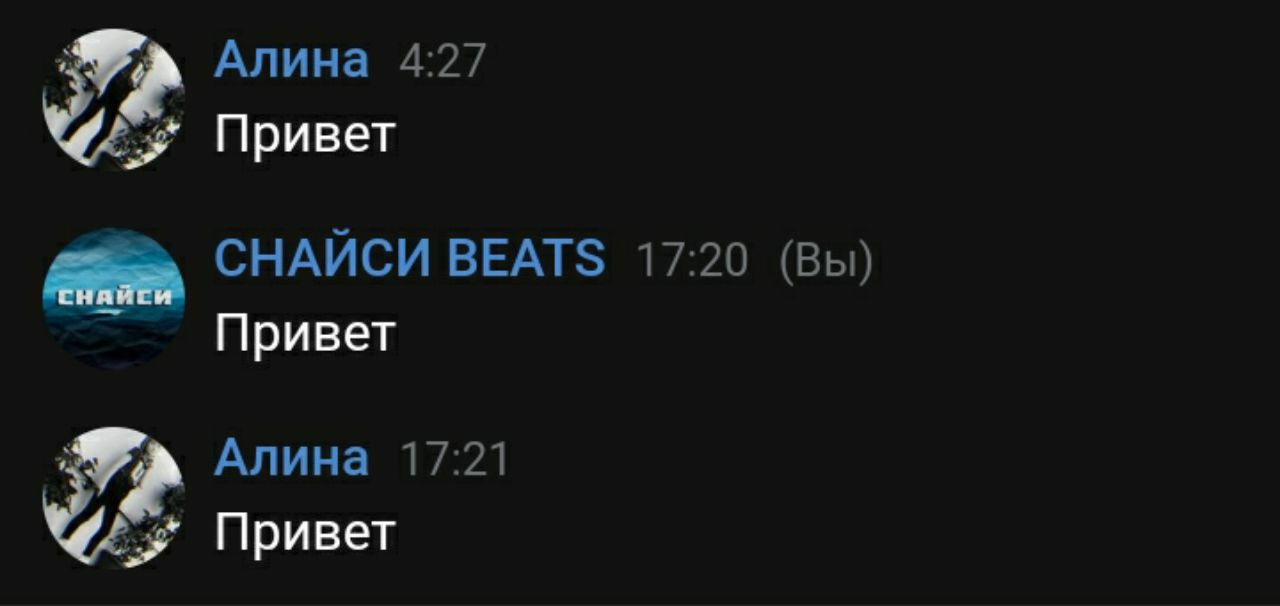The image size is (1280, 606).
Task: Open the СНАЙСИ BEATS sender name
Action: (x=410, y=260)
